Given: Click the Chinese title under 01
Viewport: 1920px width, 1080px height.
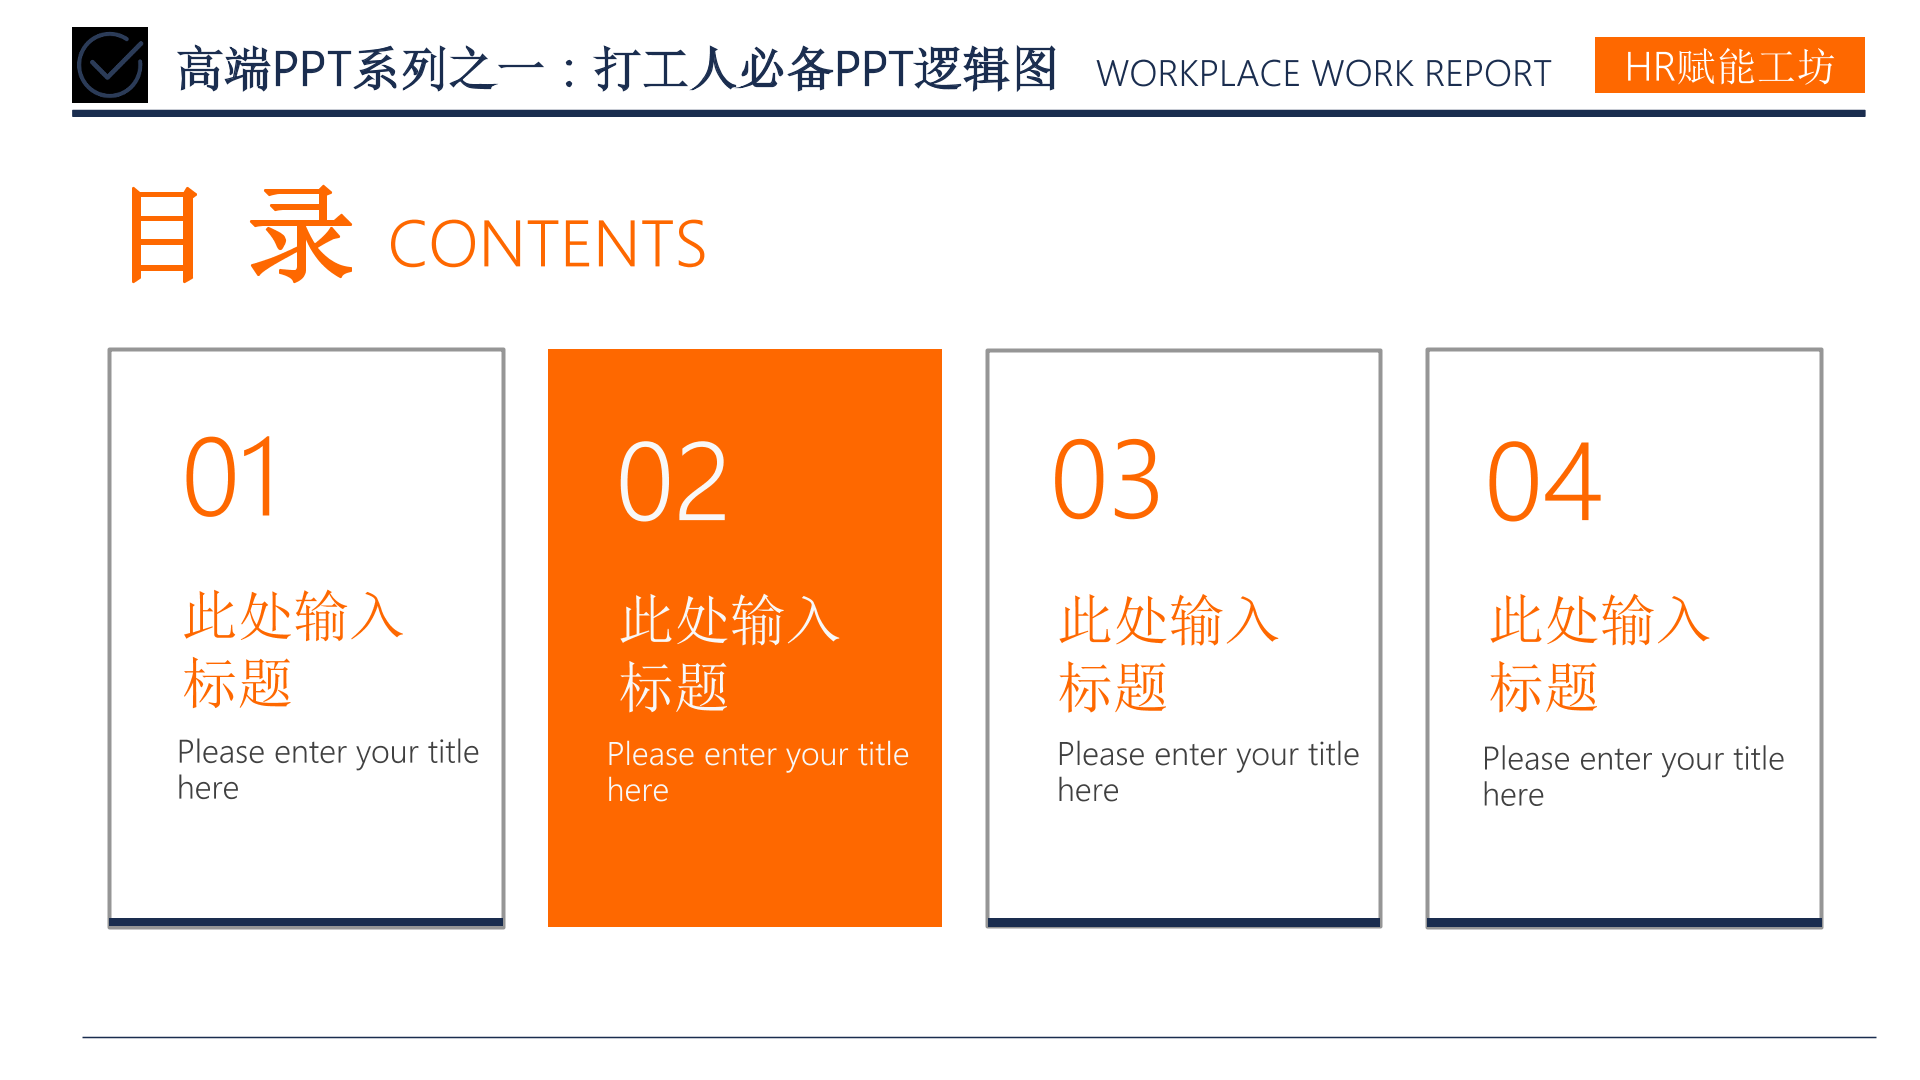Looking at the screenshot, I should click(292, 648).
